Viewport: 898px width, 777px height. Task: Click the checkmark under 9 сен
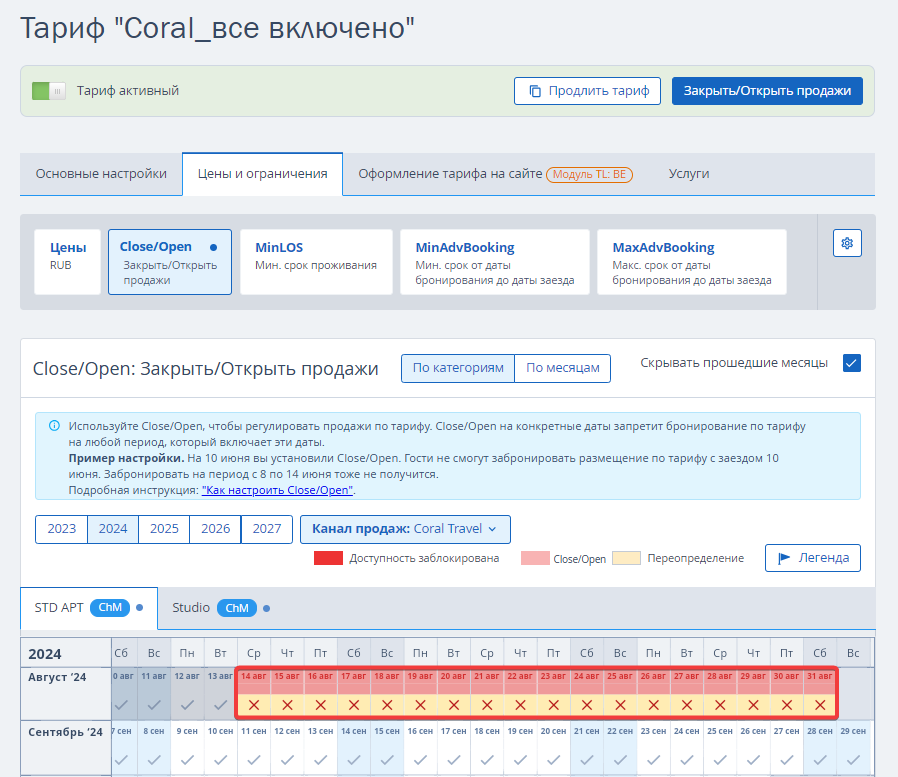click(187, 760)
